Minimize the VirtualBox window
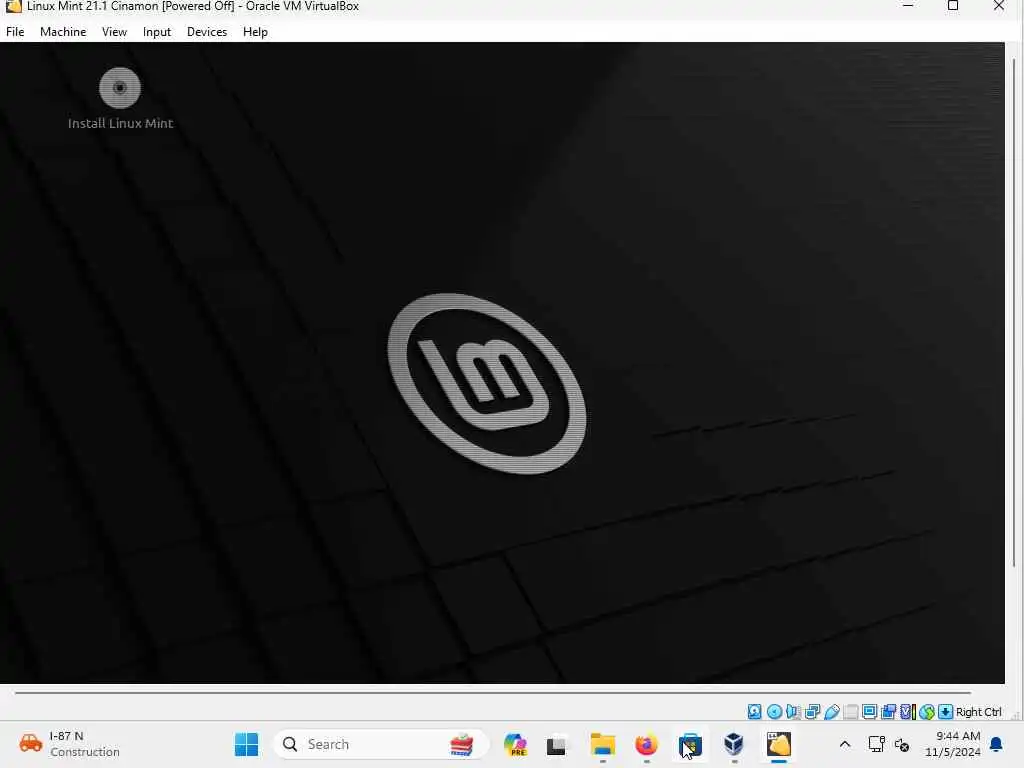 point(907,6)
